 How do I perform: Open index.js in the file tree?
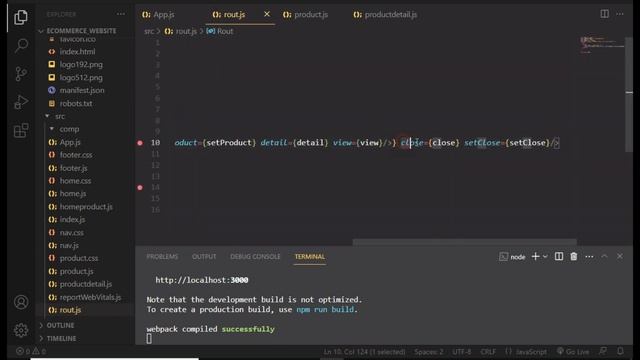(72, 220)
